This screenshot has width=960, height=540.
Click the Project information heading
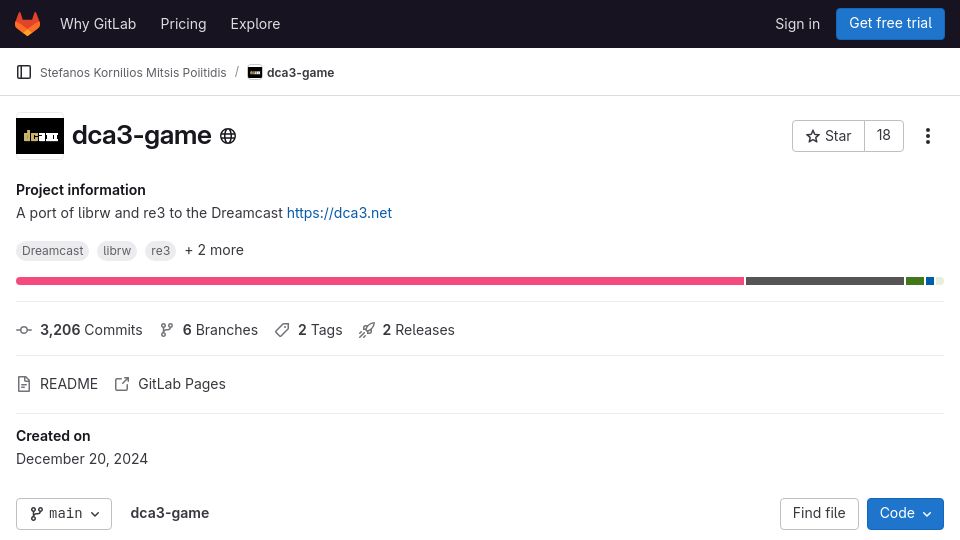point(81,190)
